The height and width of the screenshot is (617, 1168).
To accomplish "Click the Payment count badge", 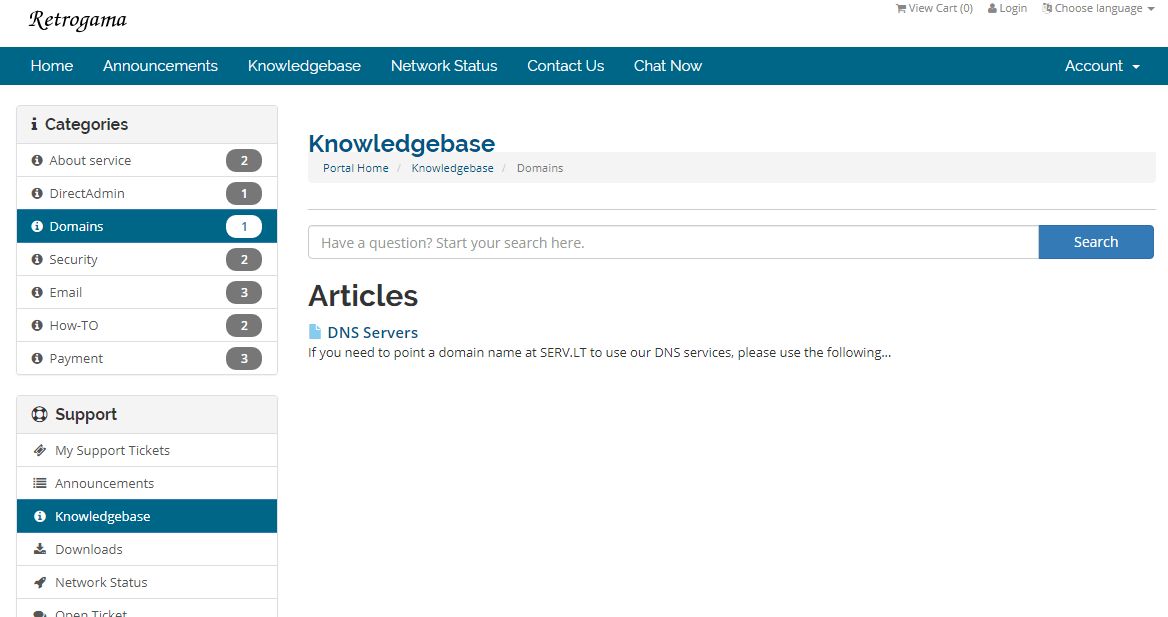I will [x=244, y=358].
